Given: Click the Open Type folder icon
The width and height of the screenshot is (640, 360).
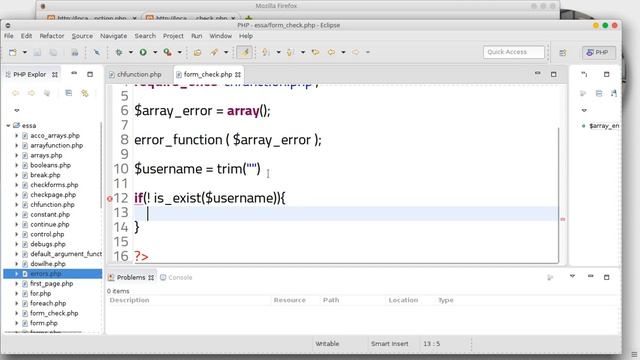Looking at the screenshot, I should click(198, 52).
